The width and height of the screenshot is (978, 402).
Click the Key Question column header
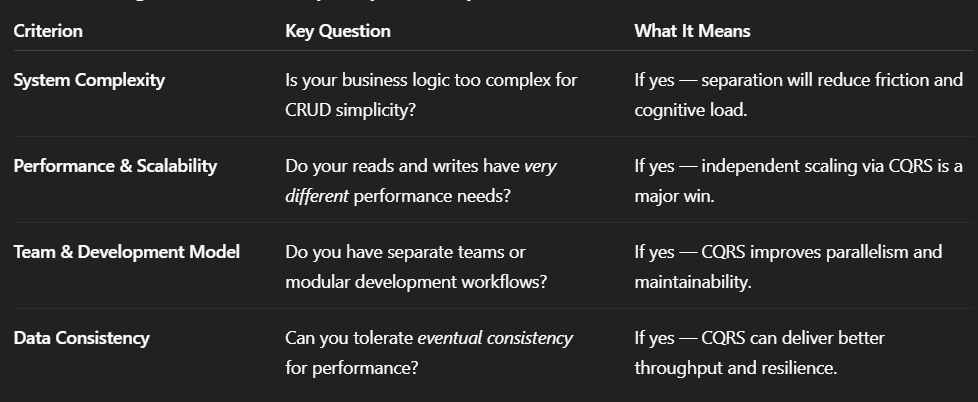[338, 31]
